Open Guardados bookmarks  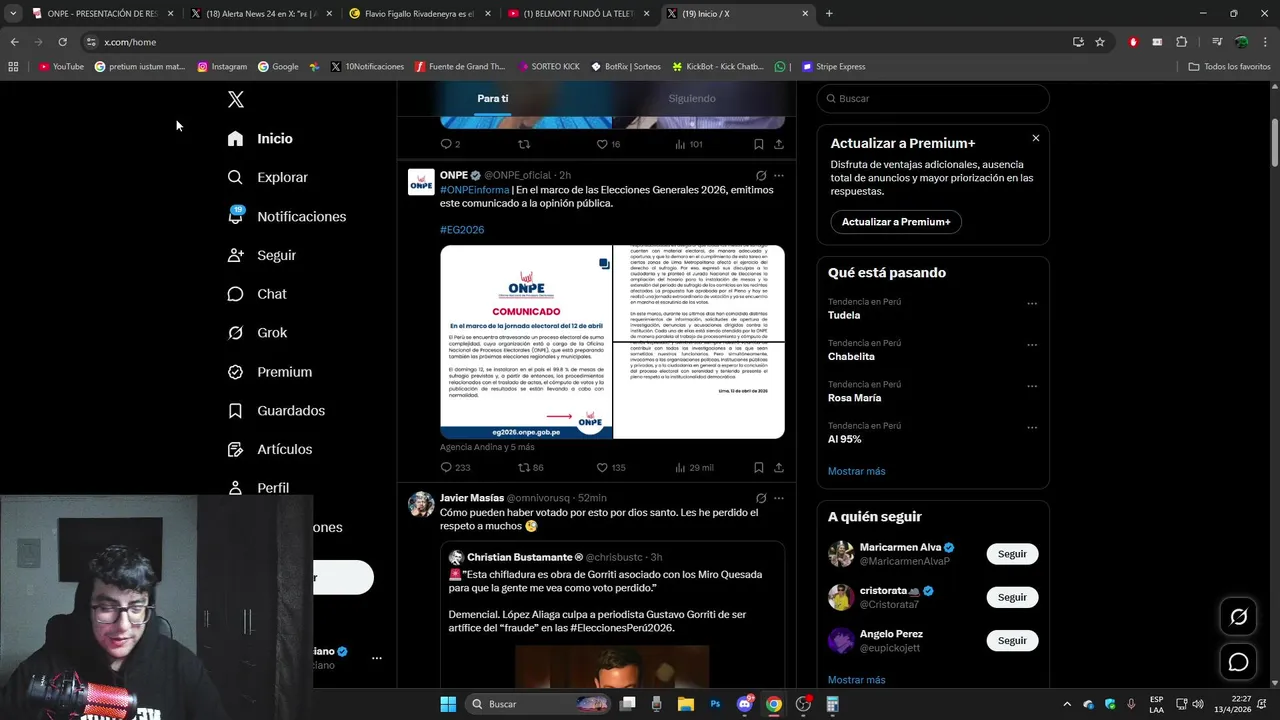click(275, 411)
